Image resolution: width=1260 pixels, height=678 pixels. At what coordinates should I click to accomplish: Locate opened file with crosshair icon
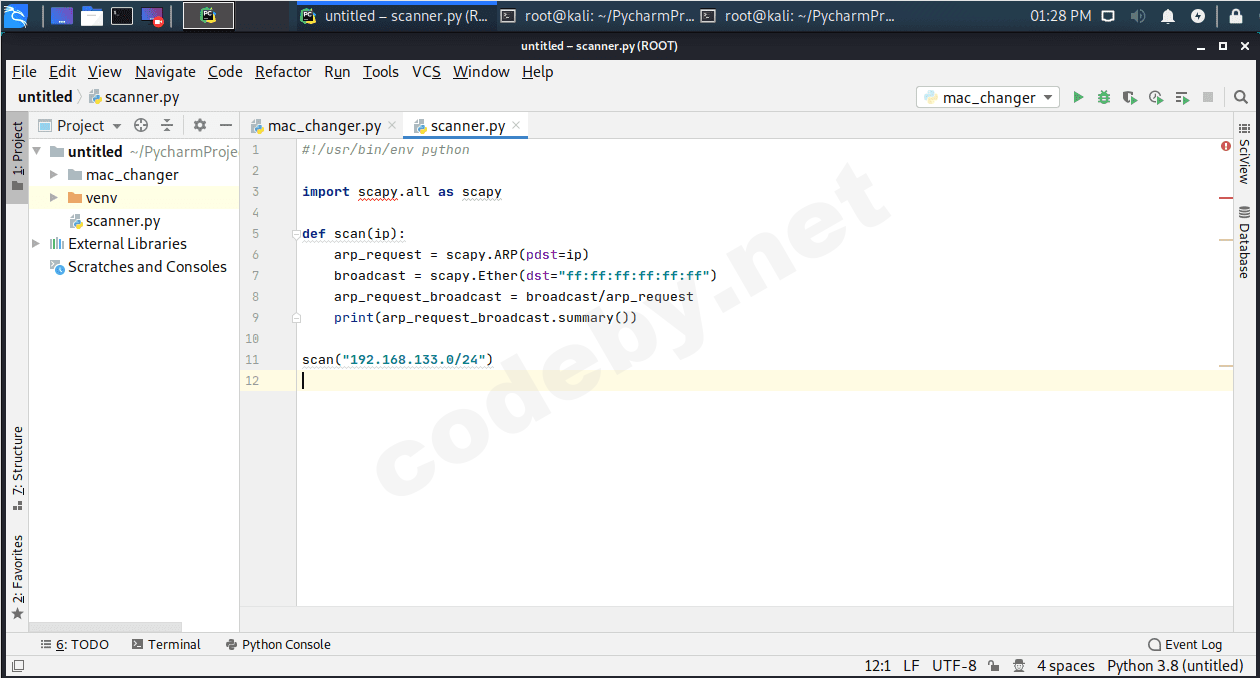click(141, 125)
